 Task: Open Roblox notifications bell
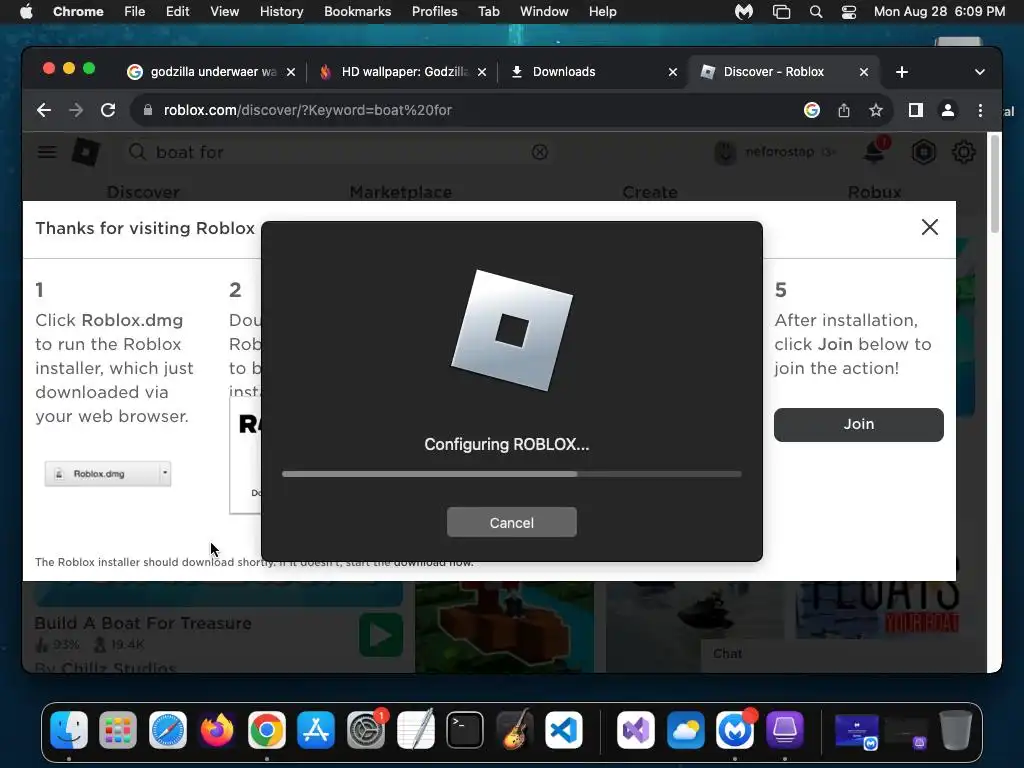click(874, 152)
